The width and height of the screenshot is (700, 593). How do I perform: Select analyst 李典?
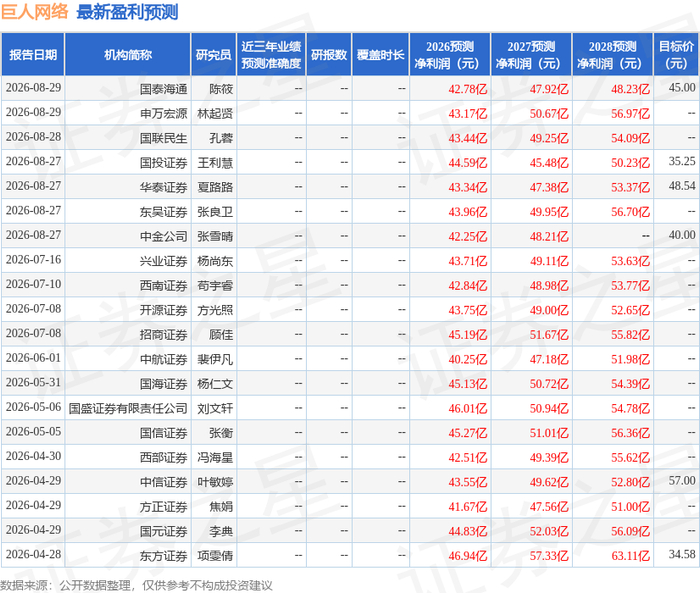tap(221, 531)
